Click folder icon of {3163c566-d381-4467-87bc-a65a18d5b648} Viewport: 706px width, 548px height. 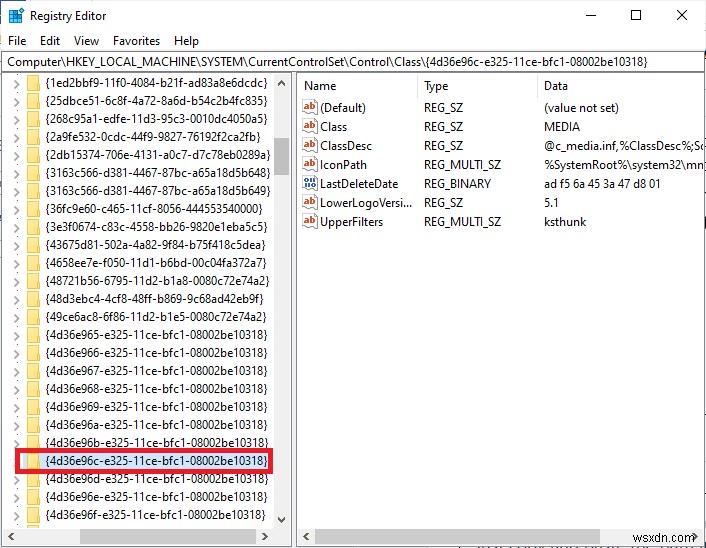pos(33,173)
